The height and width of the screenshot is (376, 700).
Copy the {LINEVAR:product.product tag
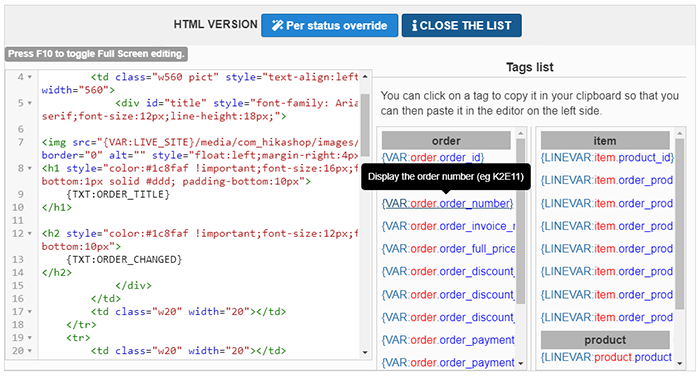point(606,357)
